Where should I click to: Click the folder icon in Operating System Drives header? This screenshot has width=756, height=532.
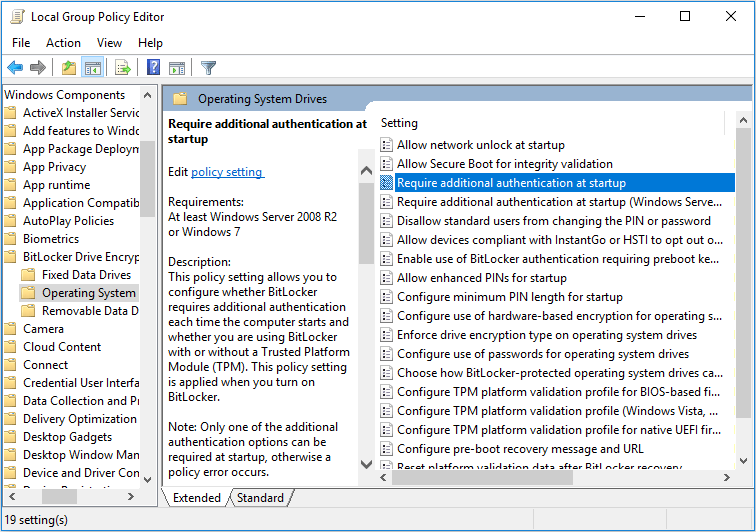[x=180, y=99]
